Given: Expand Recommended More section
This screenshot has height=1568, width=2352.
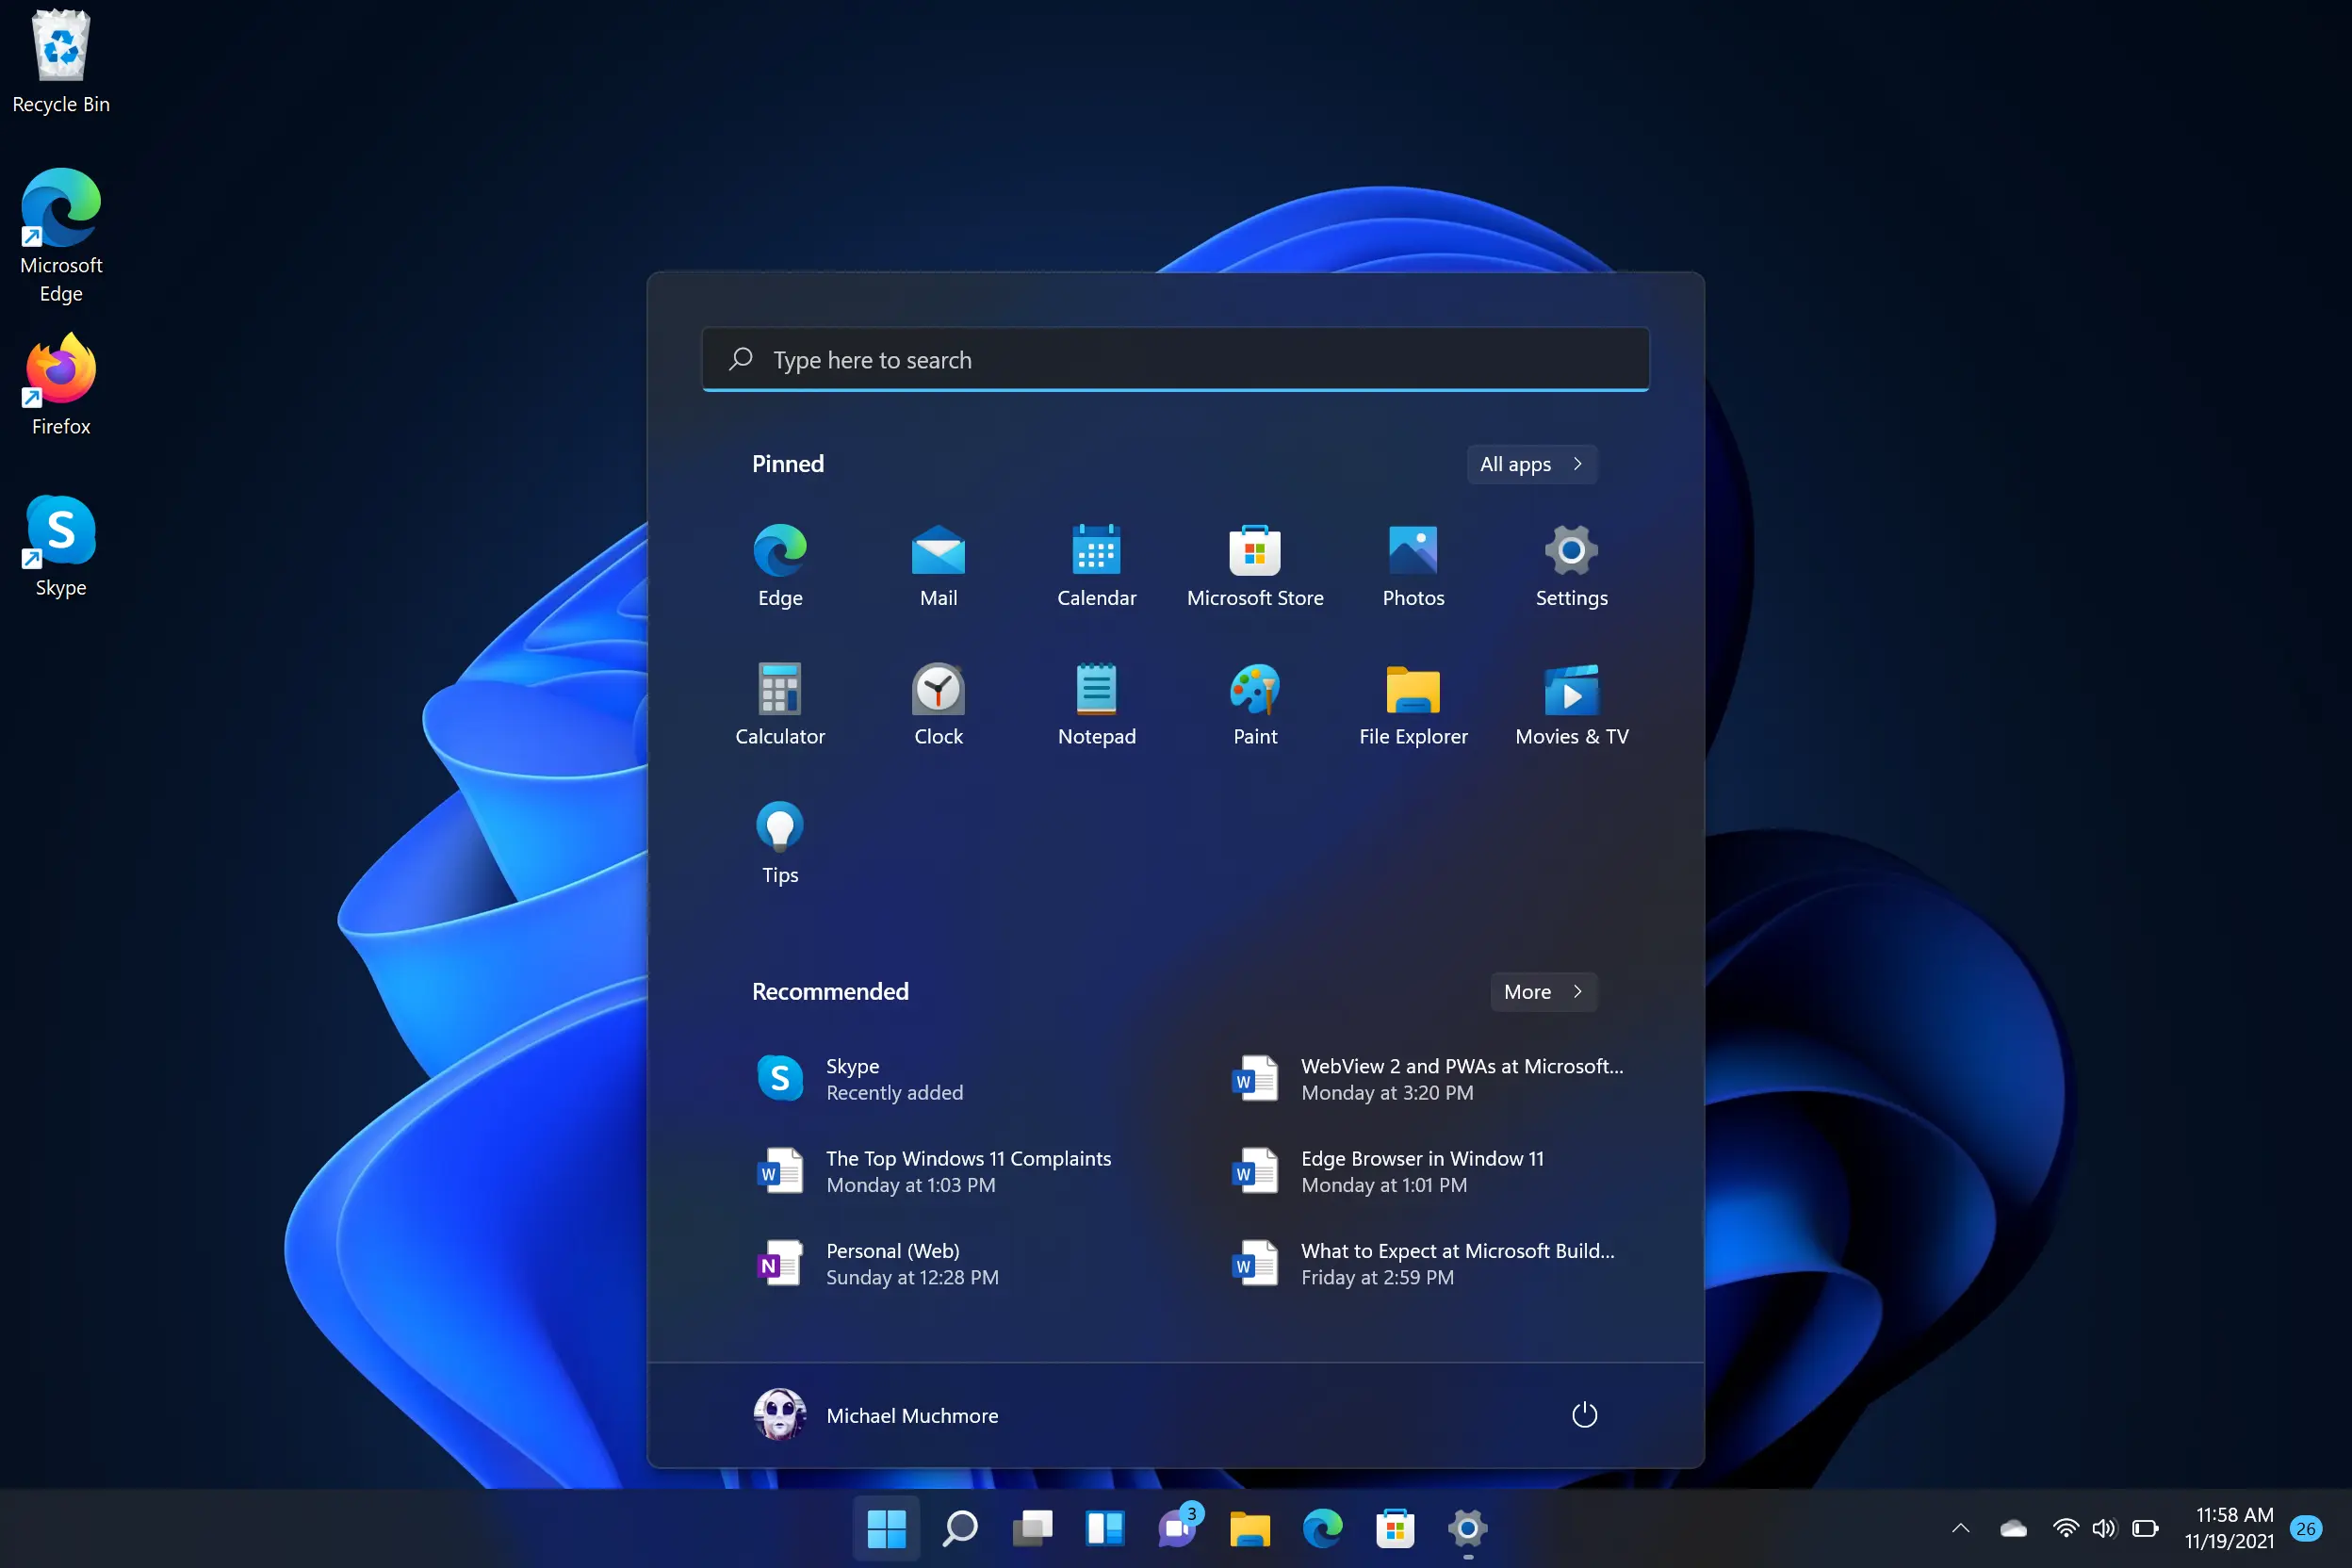Looking at the screenshot, I should [x=1543, y=990].
